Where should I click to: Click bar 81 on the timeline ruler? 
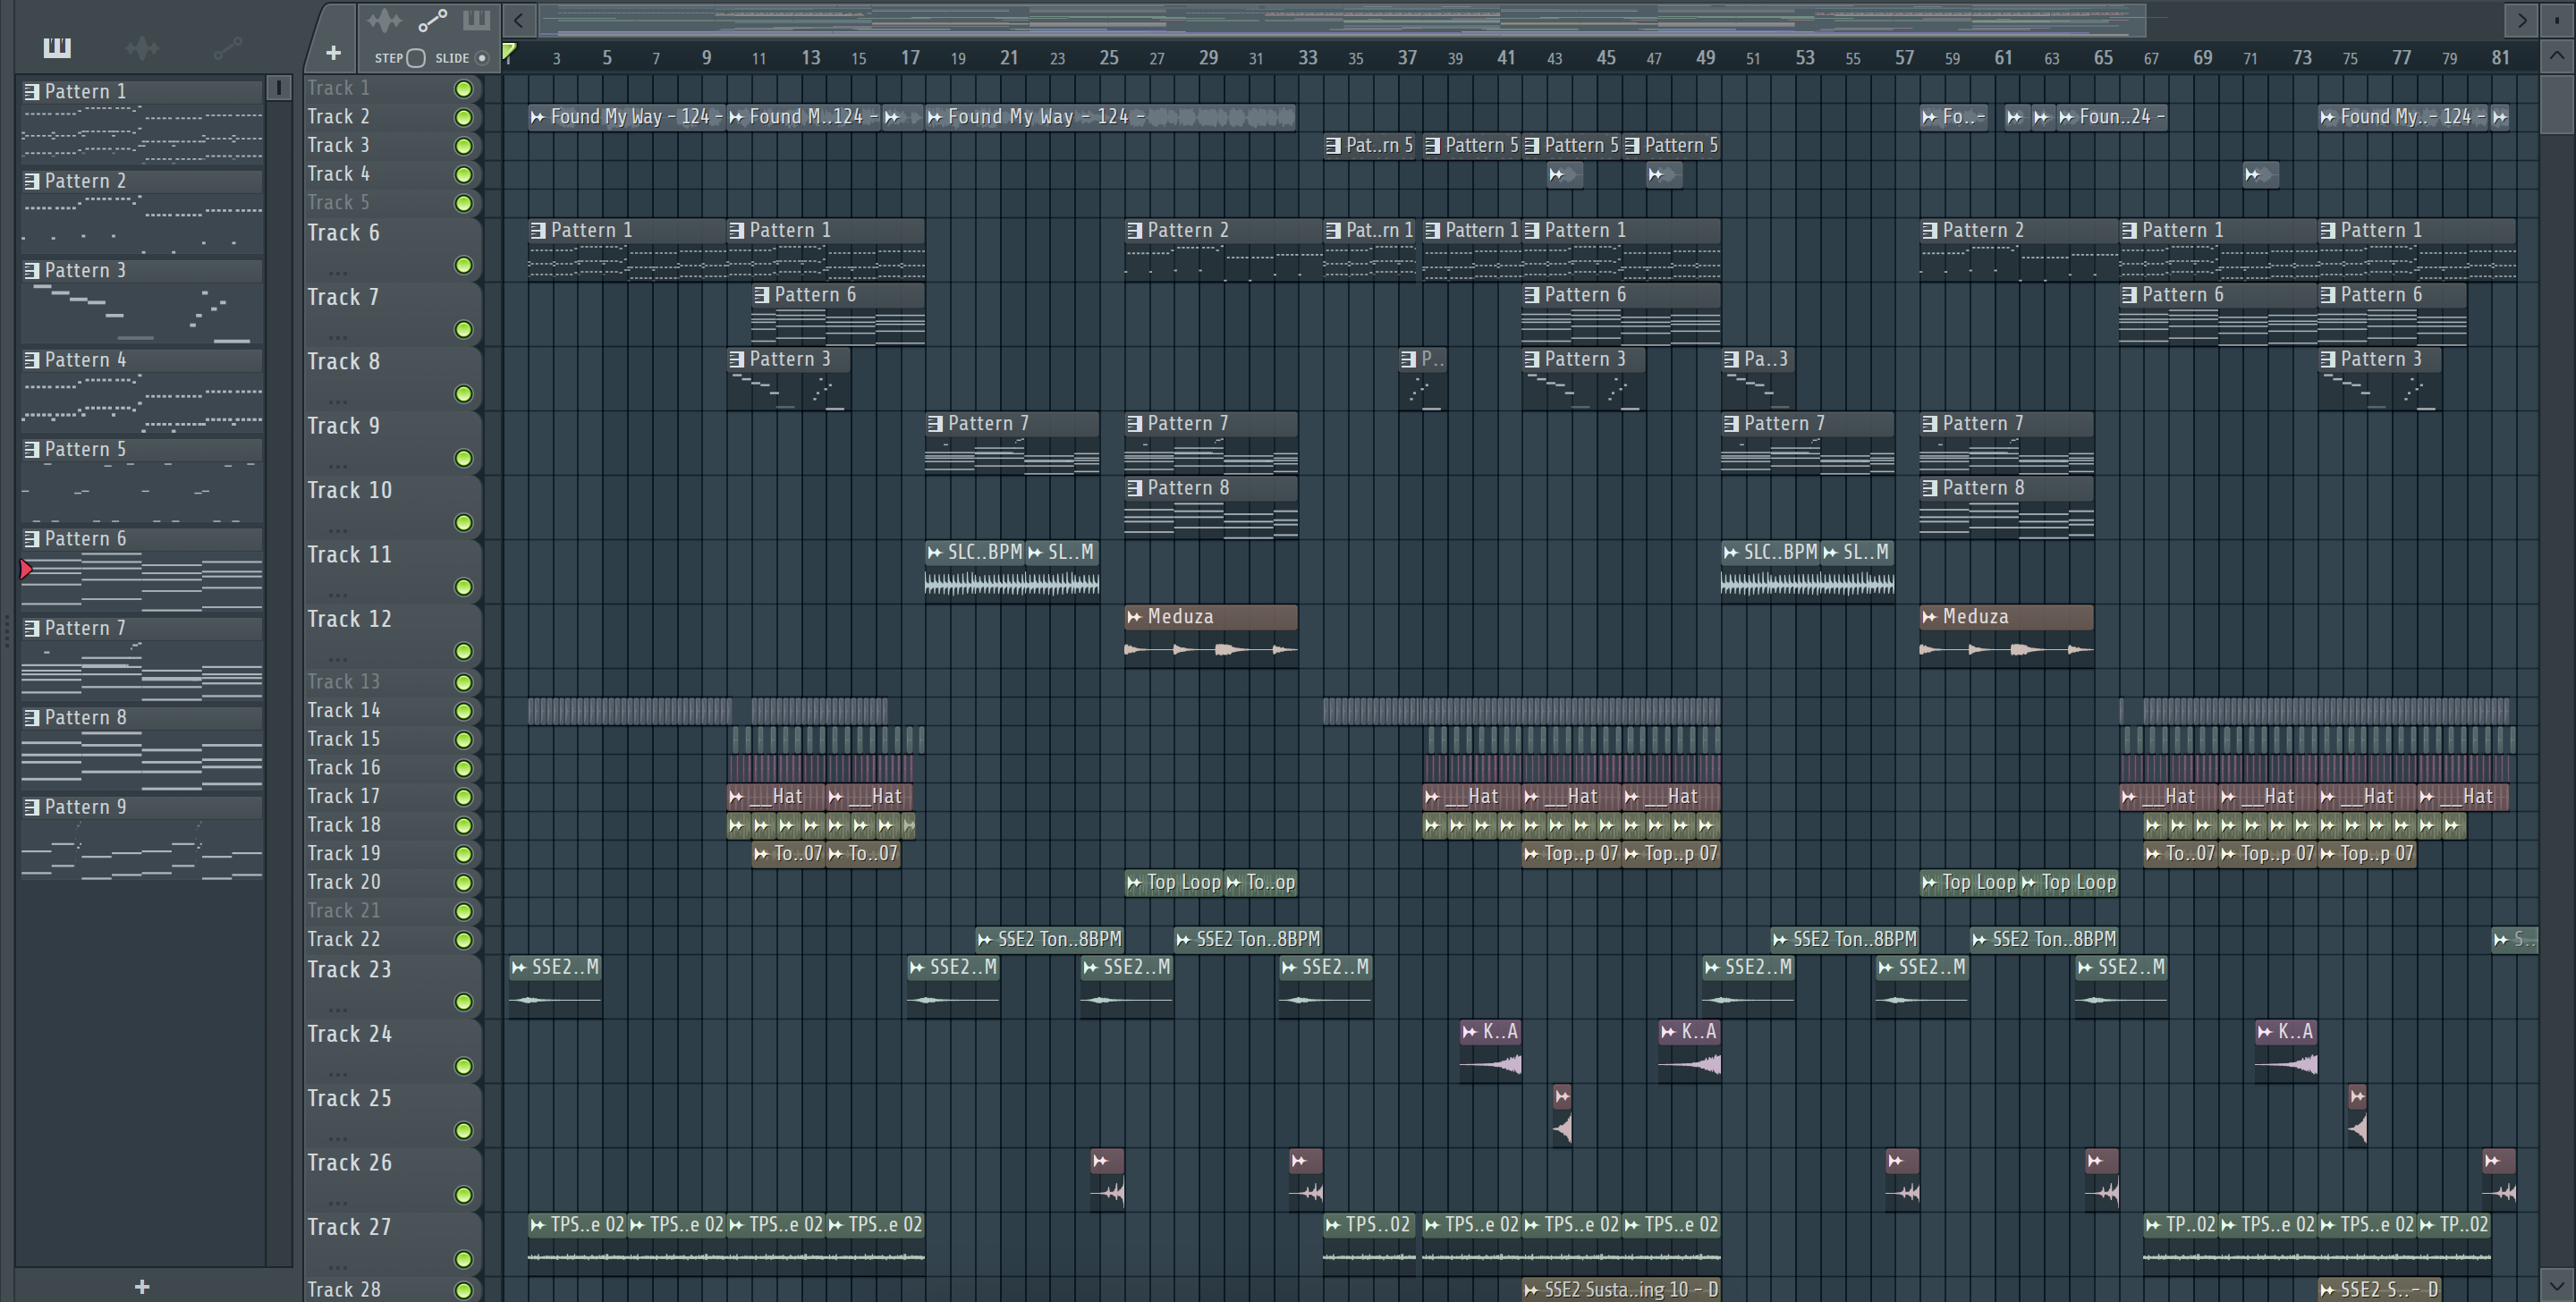2500,58
